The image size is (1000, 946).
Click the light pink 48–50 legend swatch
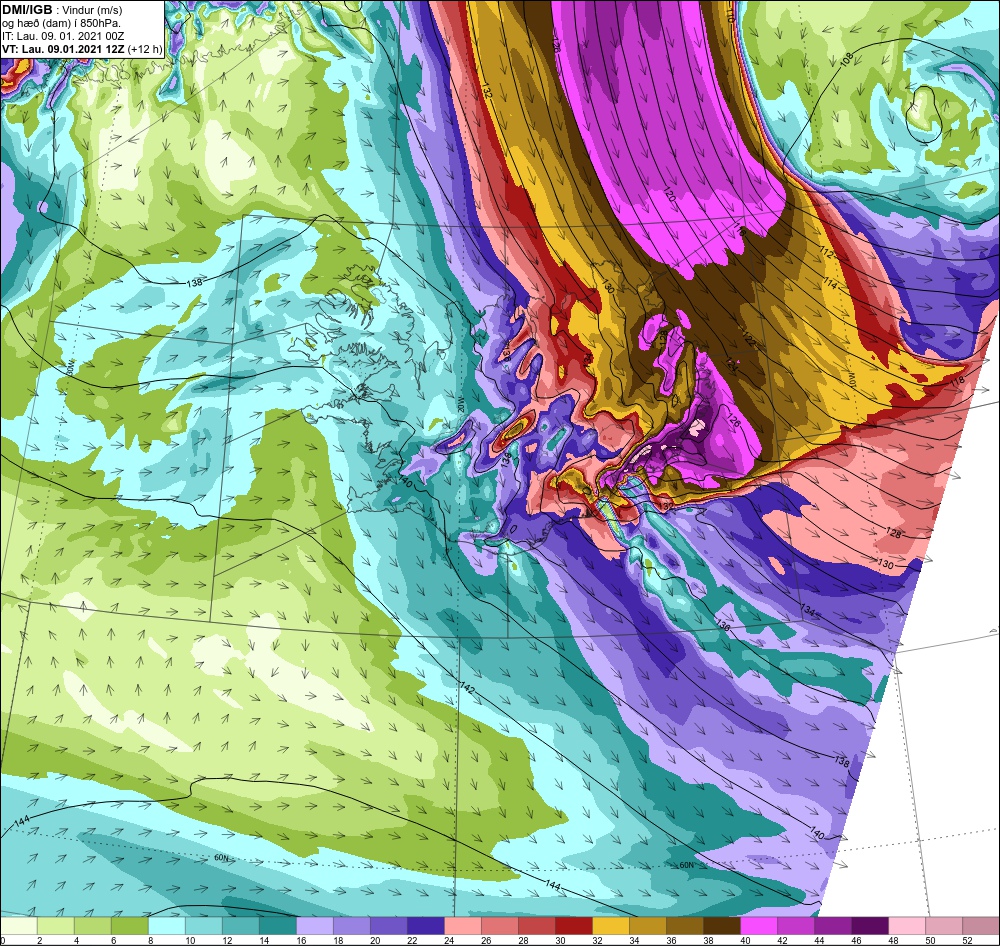(x=907, y=925)
